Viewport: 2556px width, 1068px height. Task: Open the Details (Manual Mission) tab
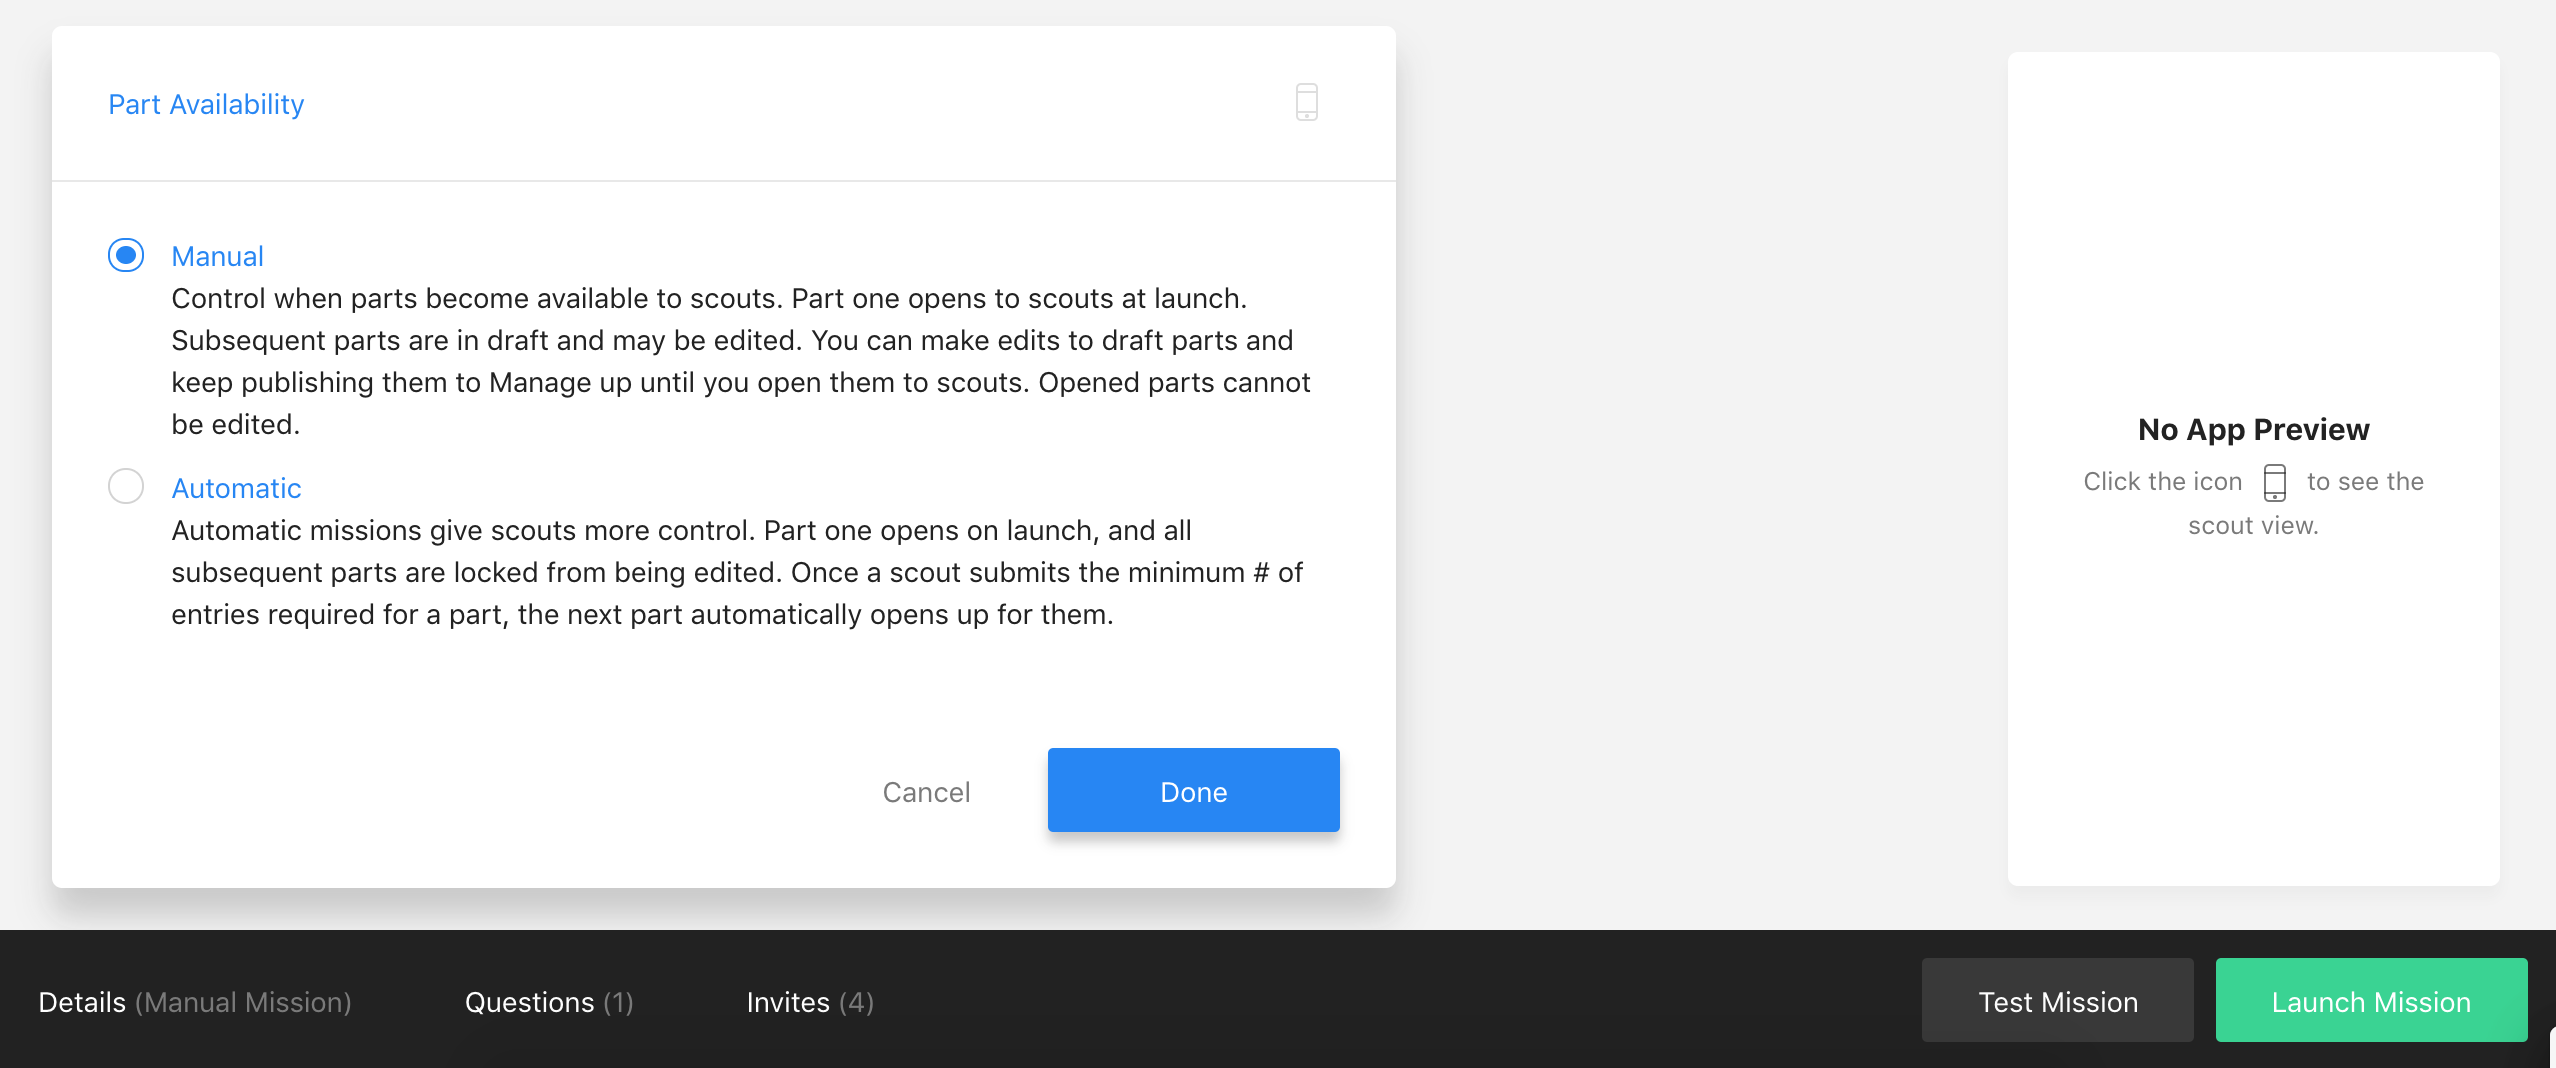(195, 1002)
